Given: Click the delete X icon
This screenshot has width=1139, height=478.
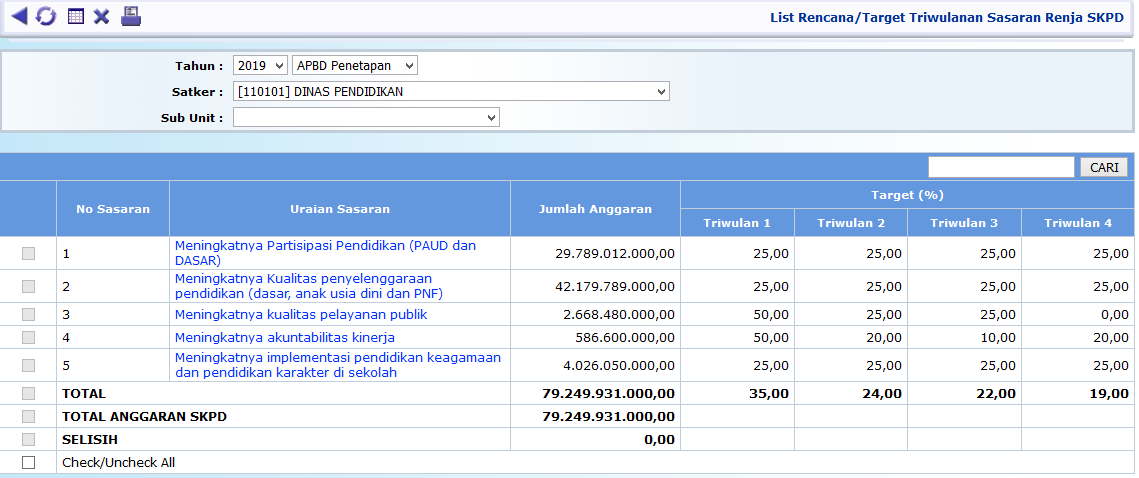Looking at the screenshot, I should (x=101, y=16).
